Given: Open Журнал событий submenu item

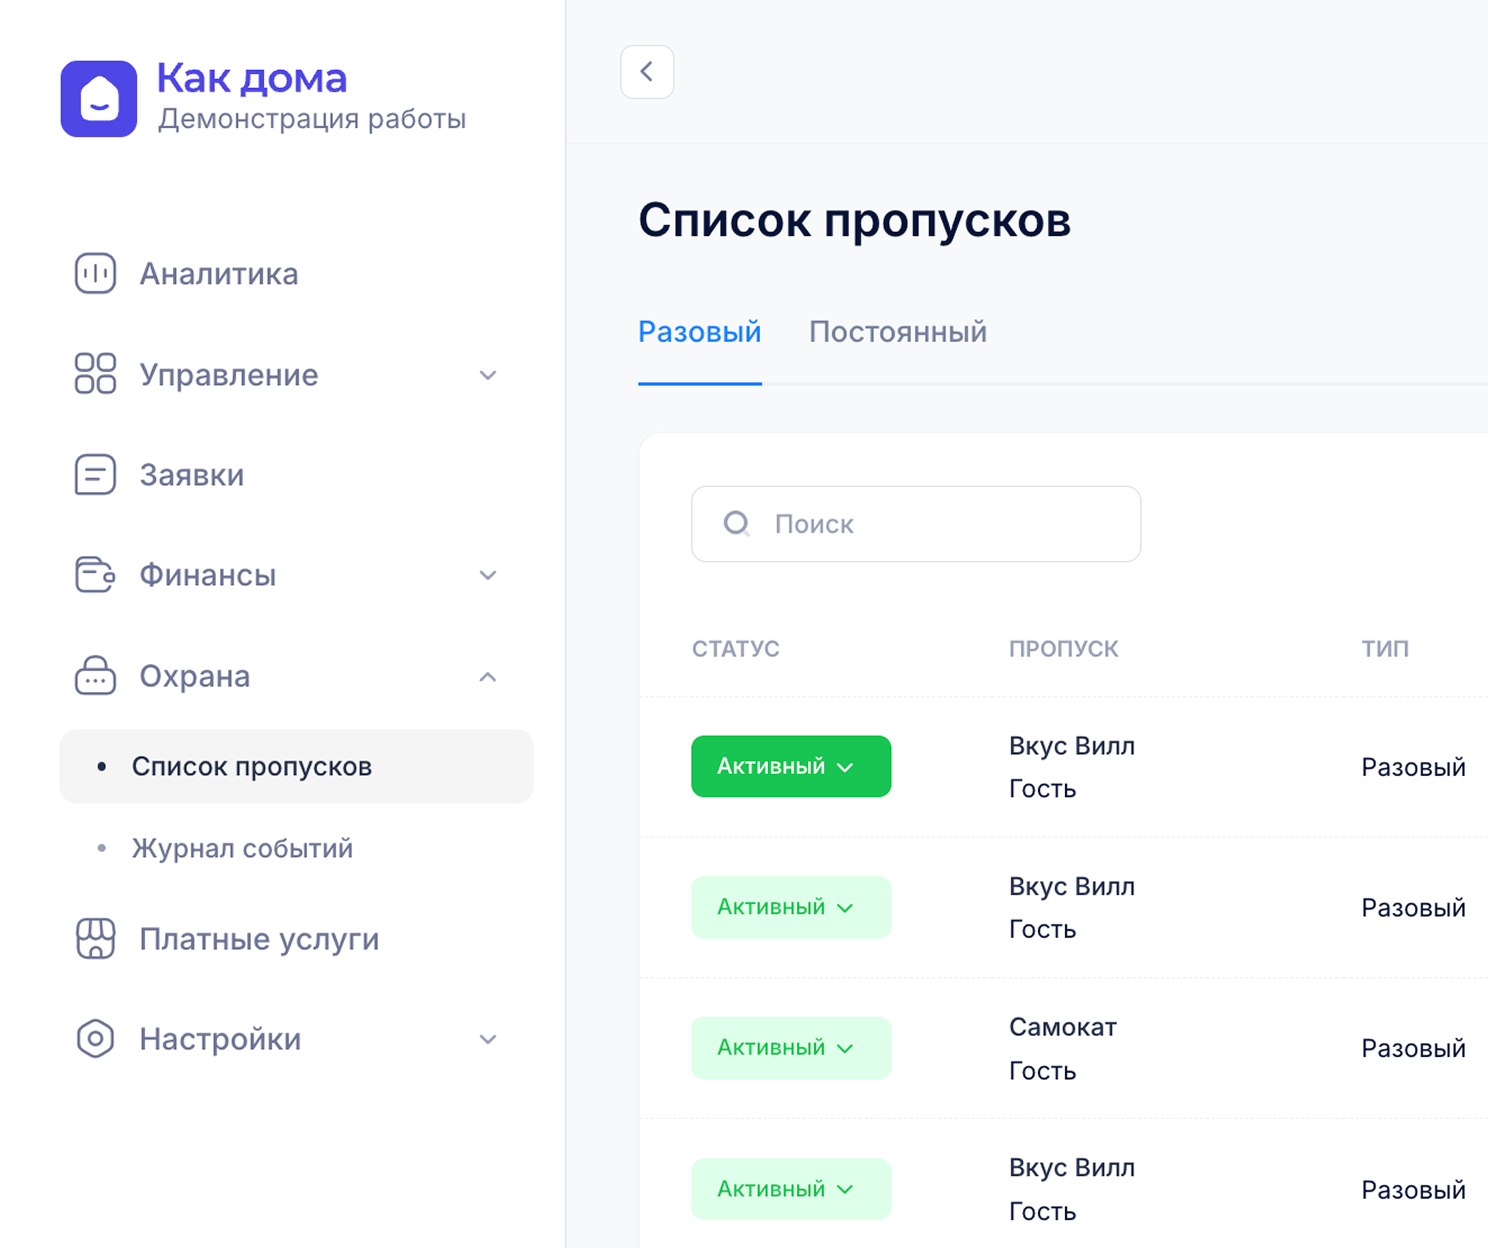Looking at the screenshot, I should (242, 849).
